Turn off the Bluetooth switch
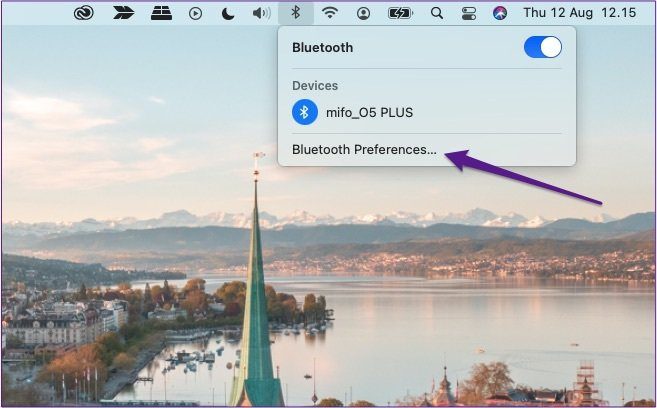The image size is (657, 408). tap(543, 47)
